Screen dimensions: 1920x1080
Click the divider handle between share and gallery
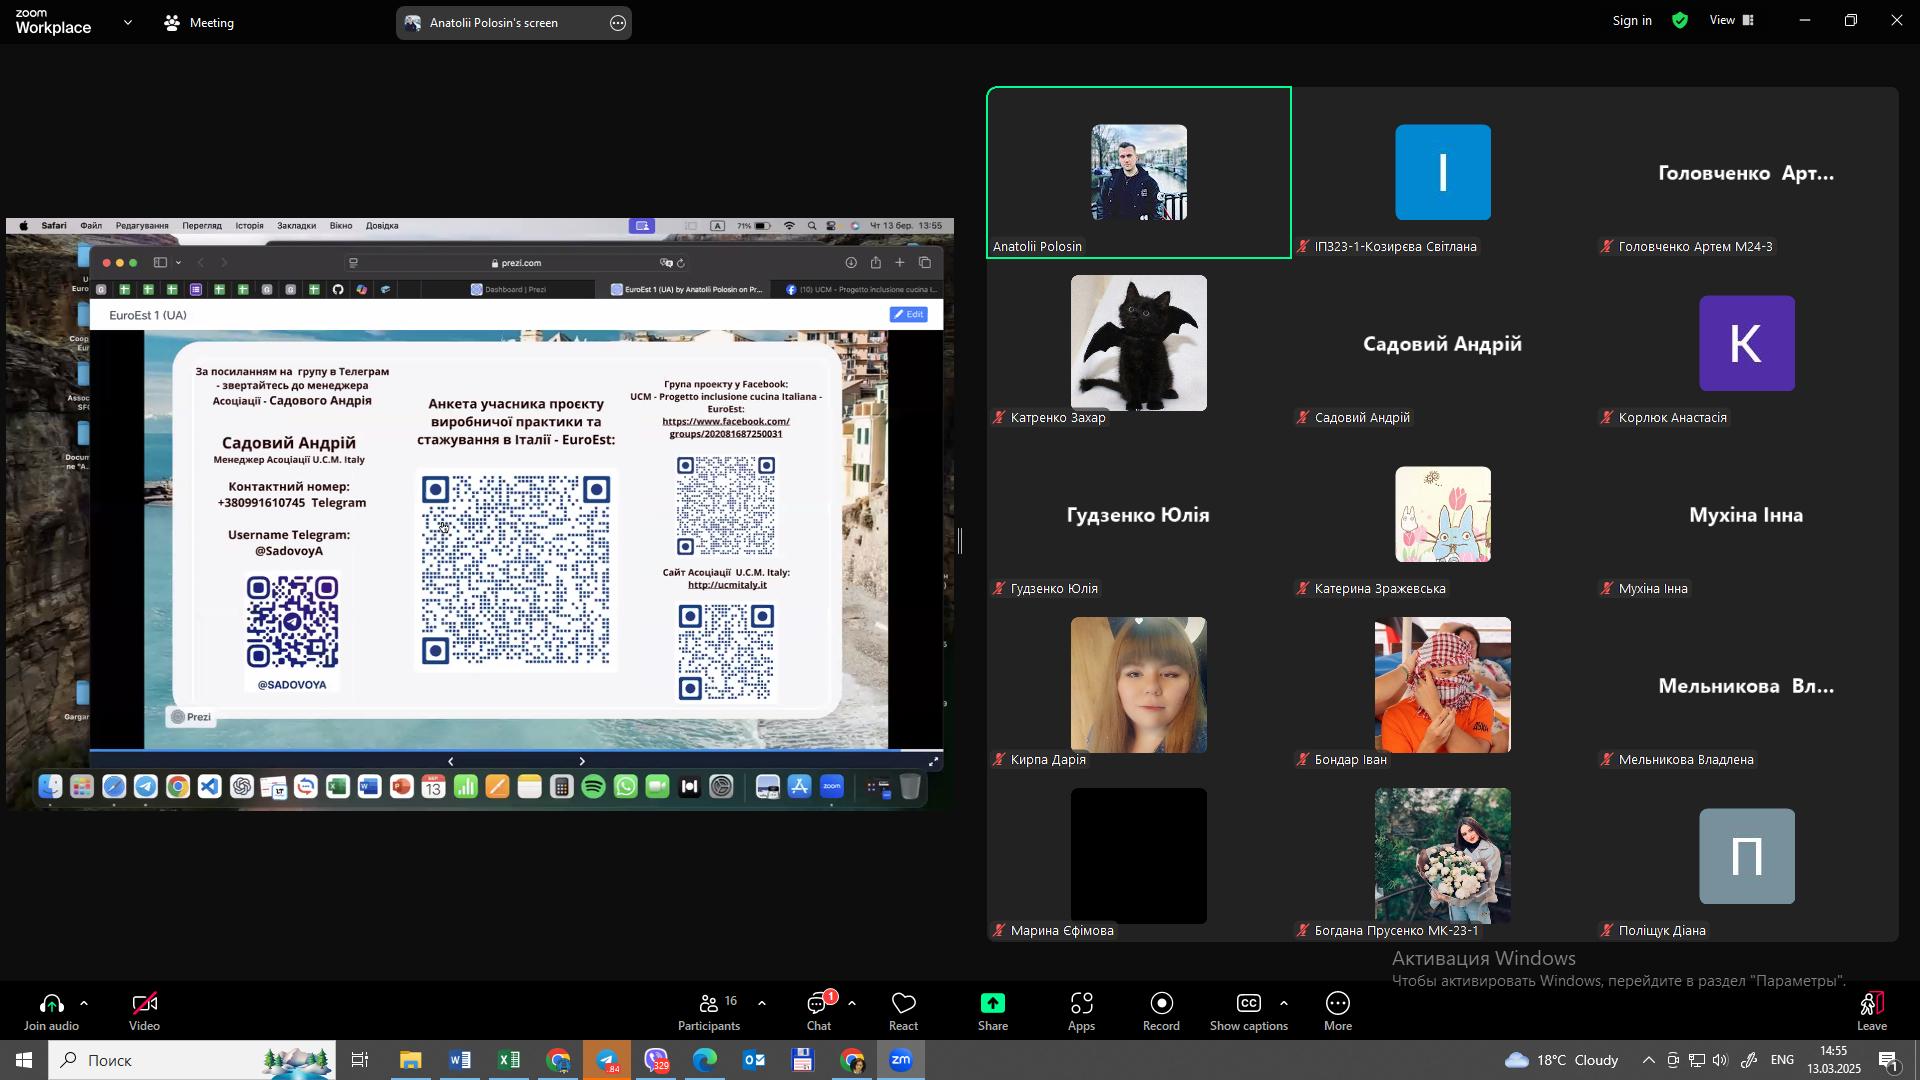tap(960, 541)
